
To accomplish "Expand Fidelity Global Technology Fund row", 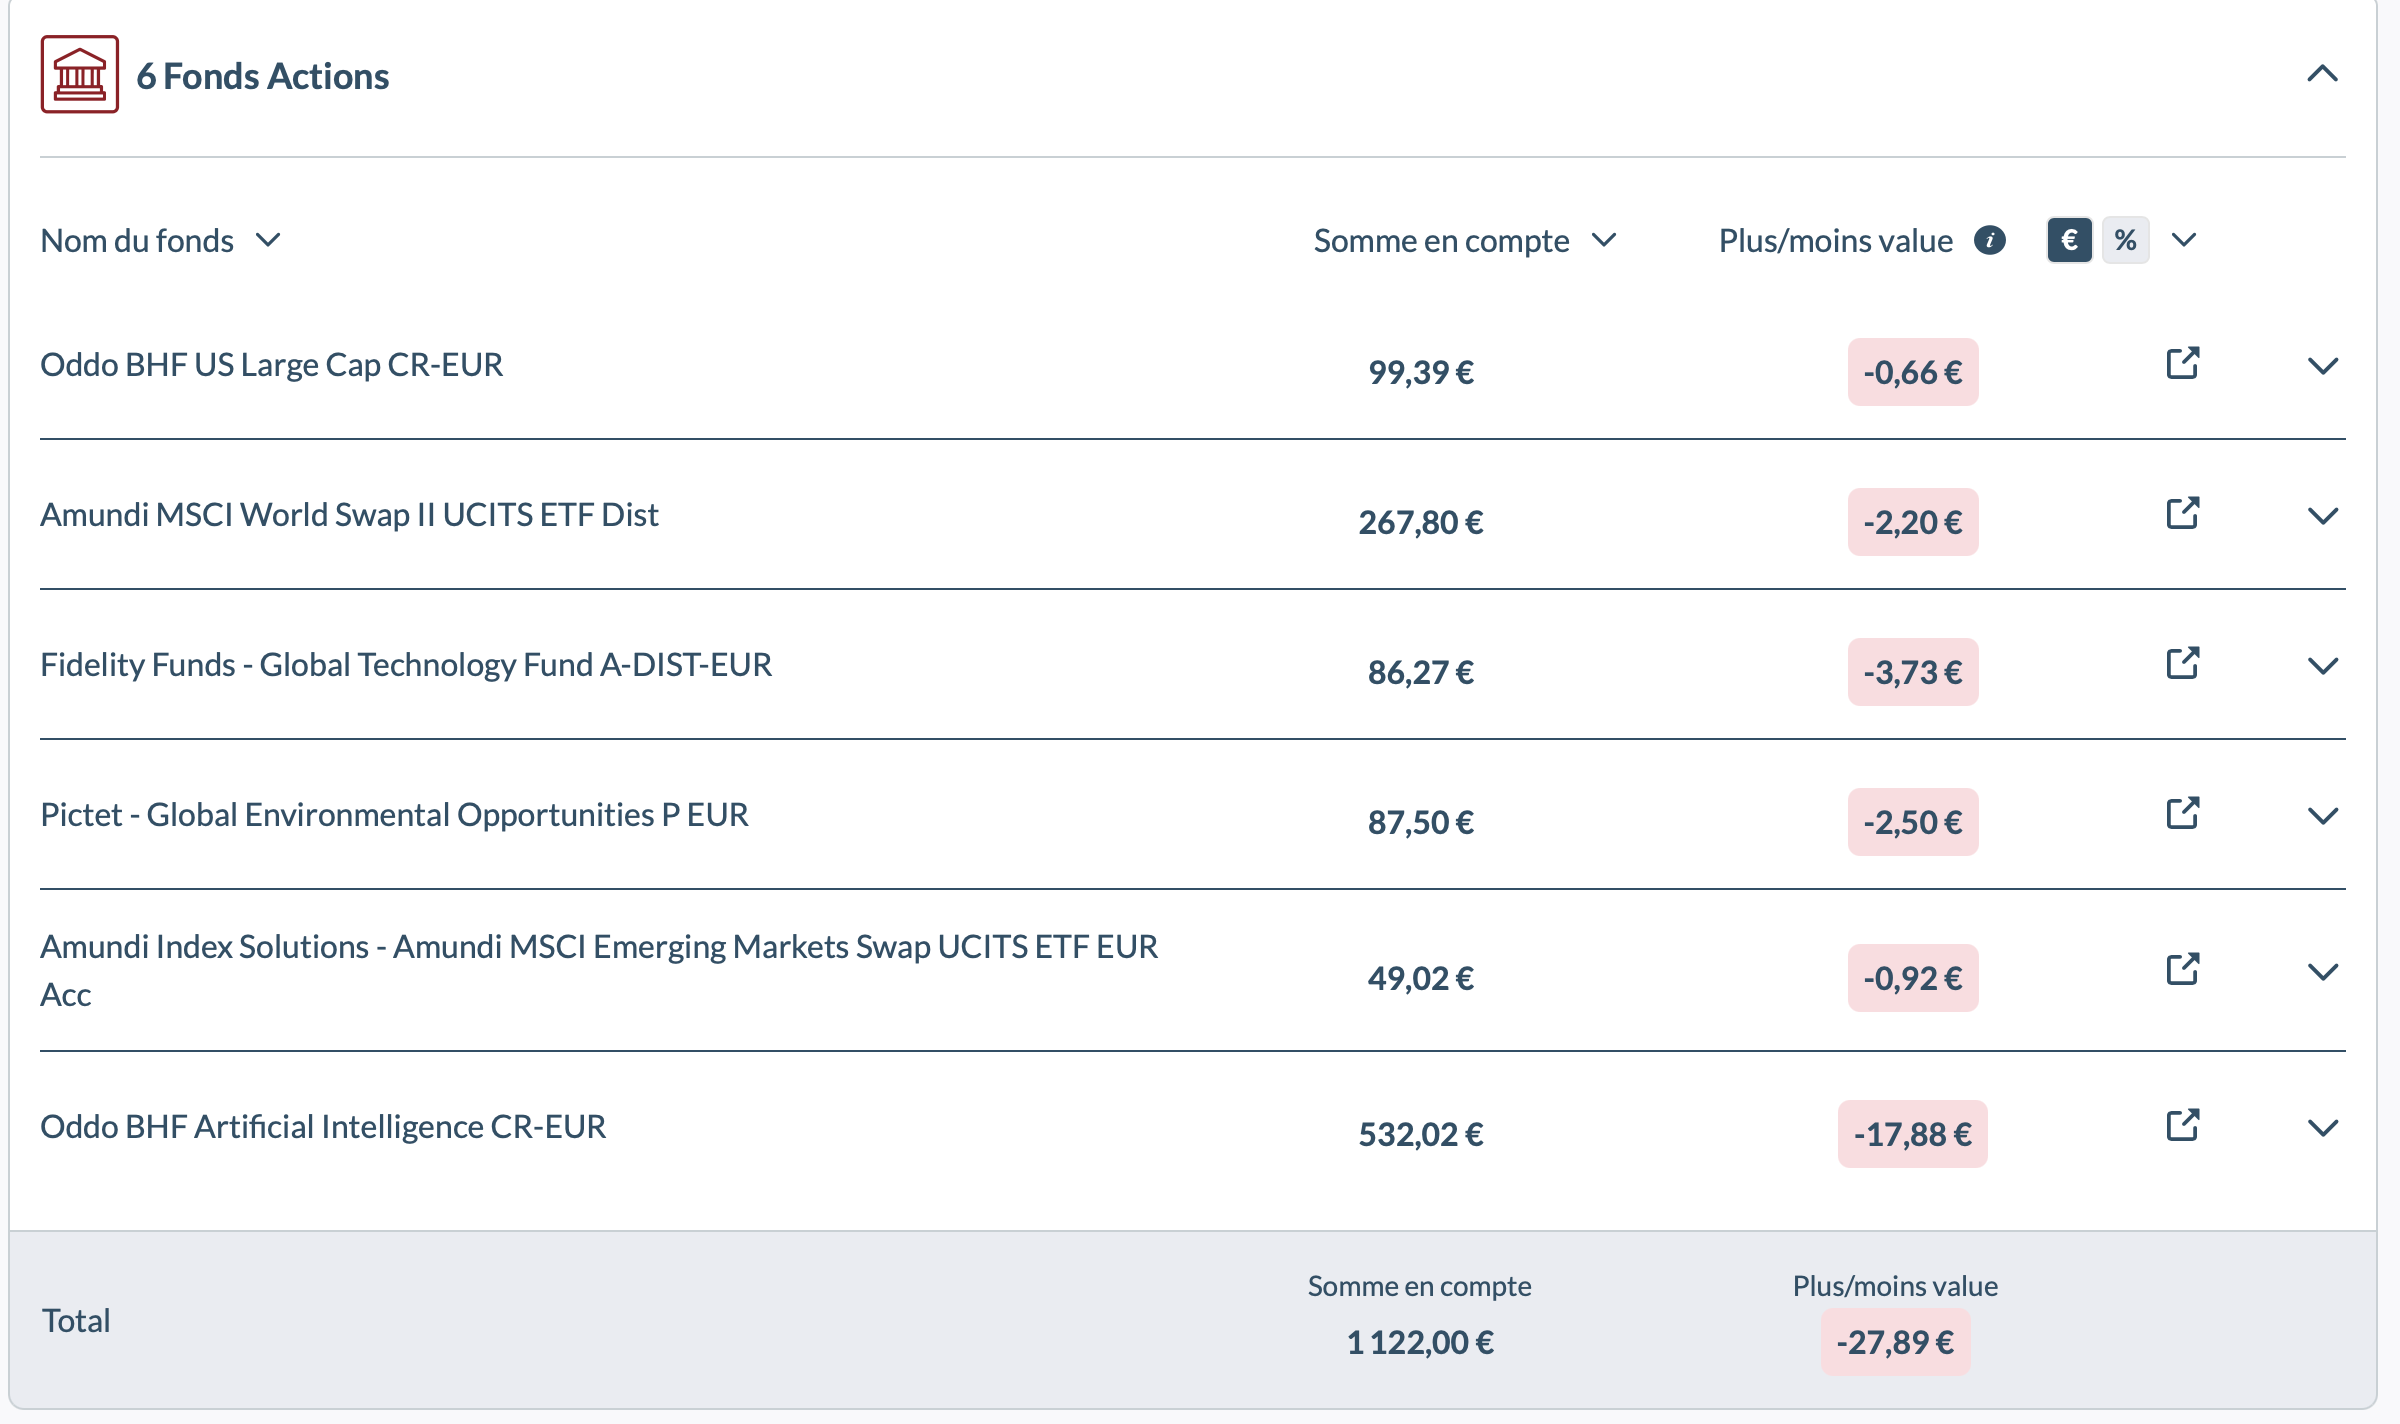I will (2322, 666).
